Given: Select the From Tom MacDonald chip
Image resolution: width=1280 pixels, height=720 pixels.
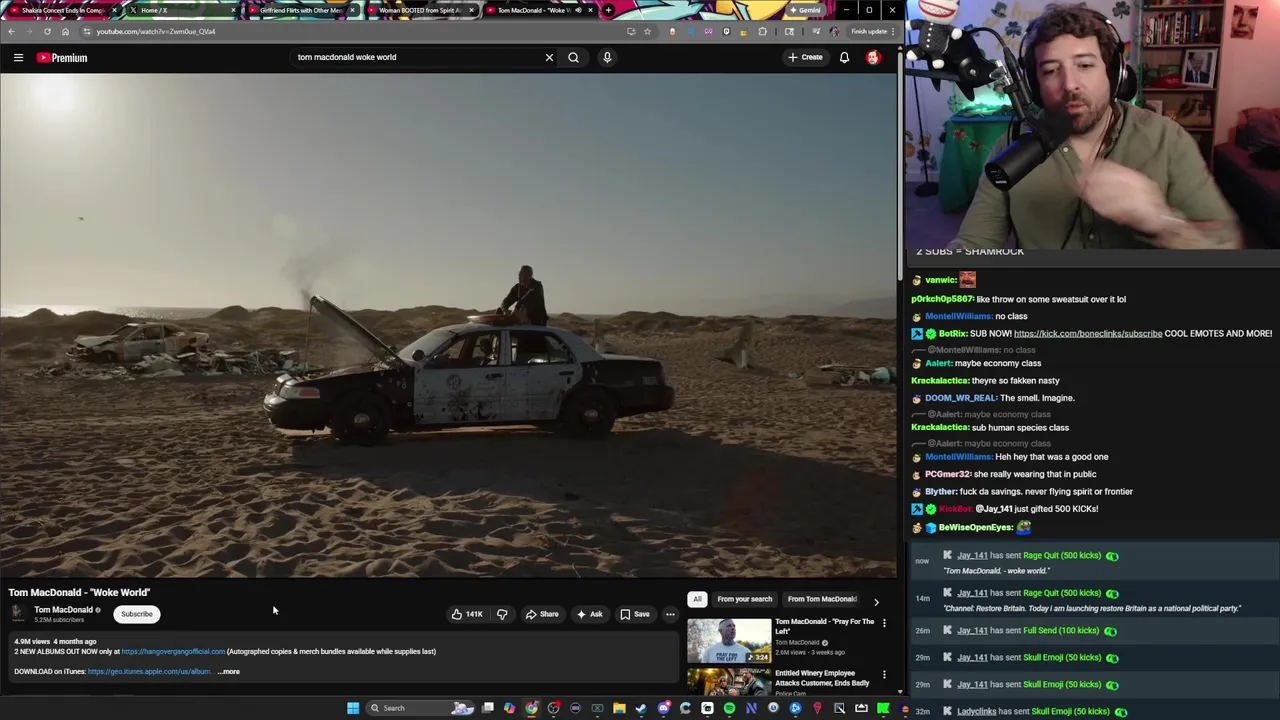Looking at the screenshot, I should pyautogui.click(x=822, y=599).
